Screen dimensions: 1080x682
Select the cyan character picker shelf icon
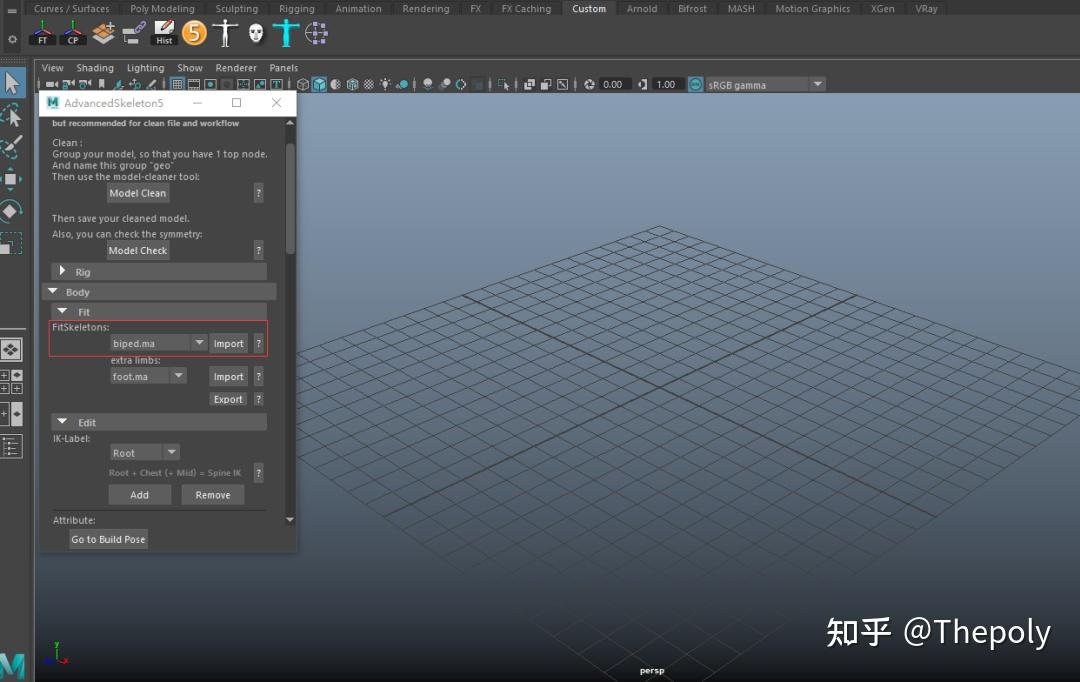[285, 33]
